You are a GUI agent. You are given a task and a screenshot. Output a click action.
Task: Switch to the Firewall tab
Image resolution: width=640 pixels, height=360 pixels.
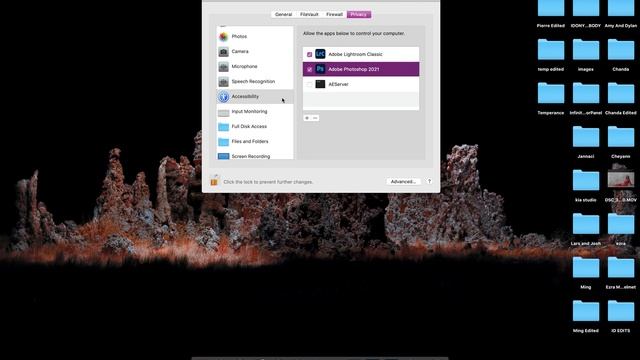pos(334,14)
